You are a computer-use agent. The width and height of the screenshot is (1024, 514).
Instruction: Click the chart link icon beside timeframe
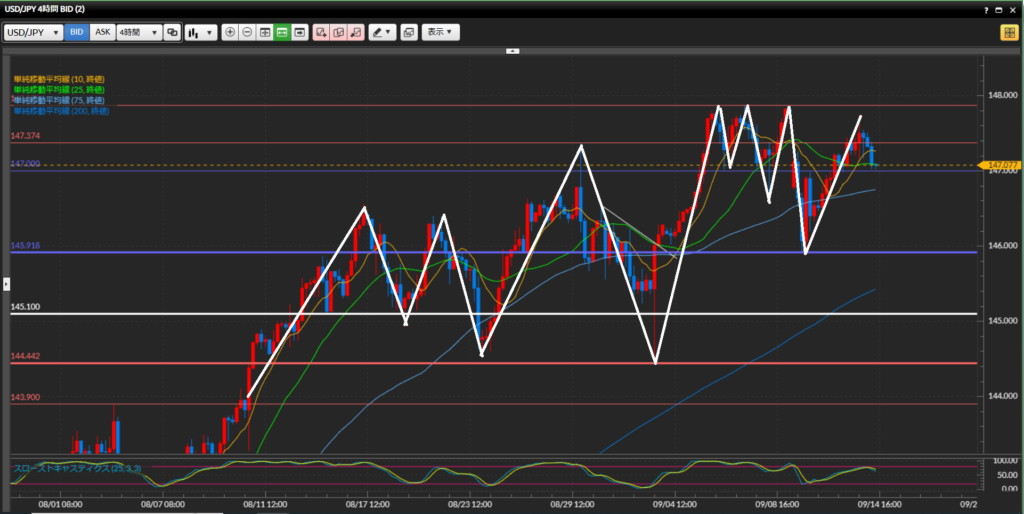pos(172,32)
